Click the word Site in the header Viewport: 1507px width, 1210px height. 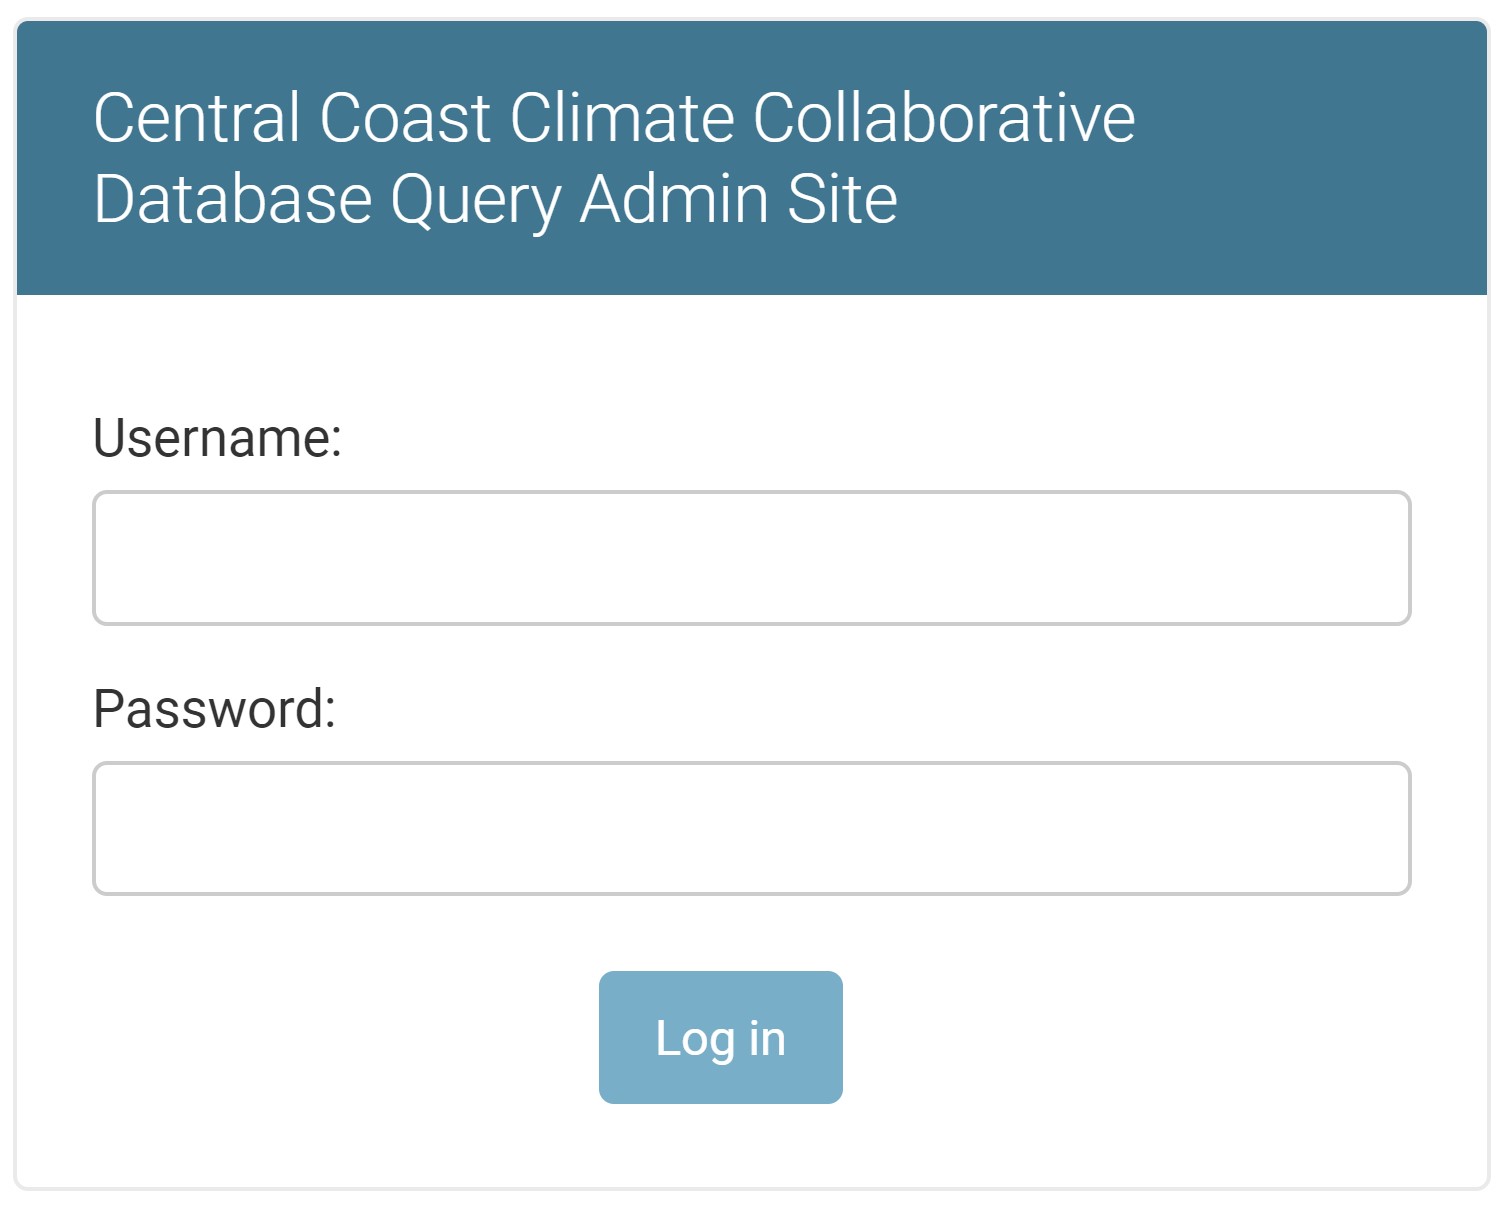842,199
